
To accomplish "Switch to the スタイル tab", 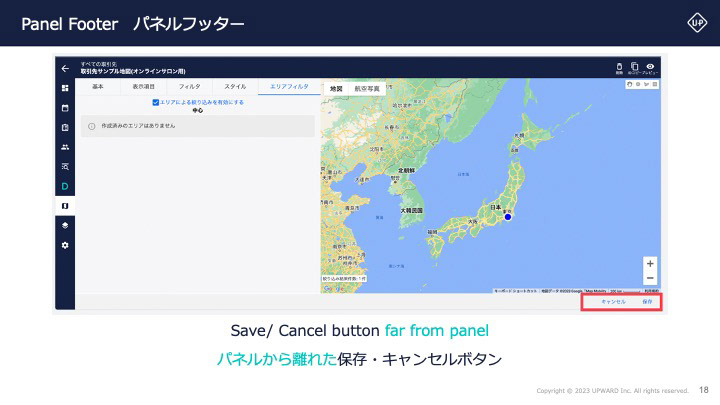I will 235,86.
